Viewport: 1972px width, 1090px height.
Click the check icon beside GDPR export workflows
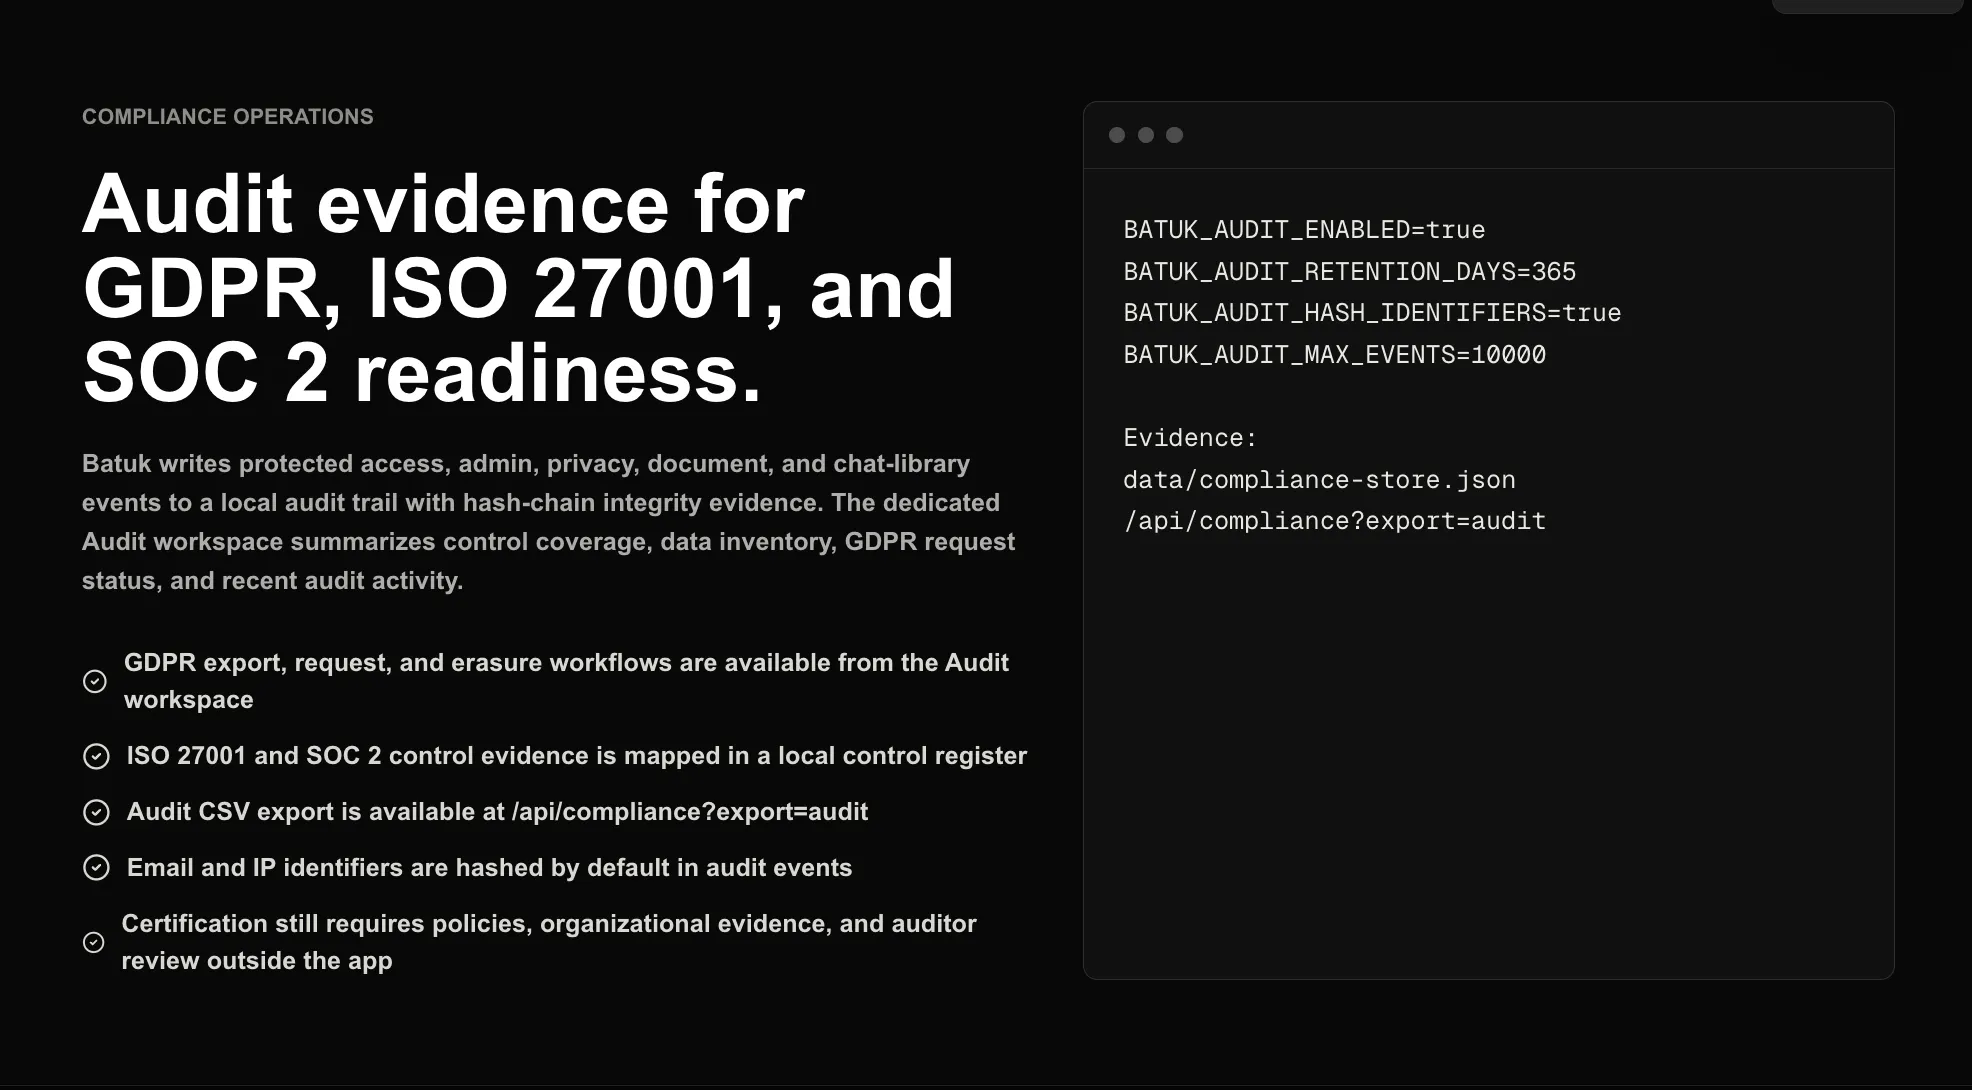(95, 681)
